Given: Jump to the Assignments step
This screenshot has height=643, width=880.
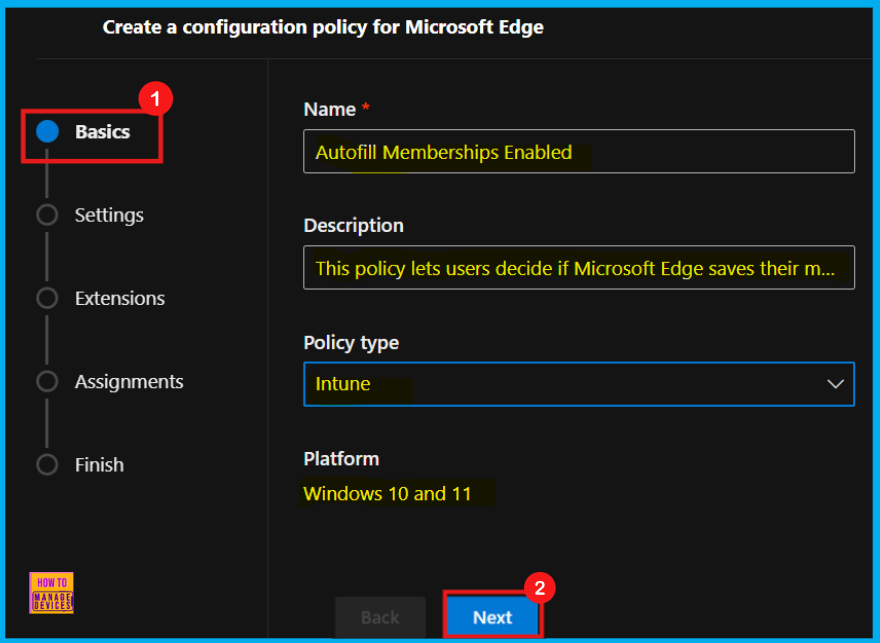Looking at the screenshot, I should 129,382.
